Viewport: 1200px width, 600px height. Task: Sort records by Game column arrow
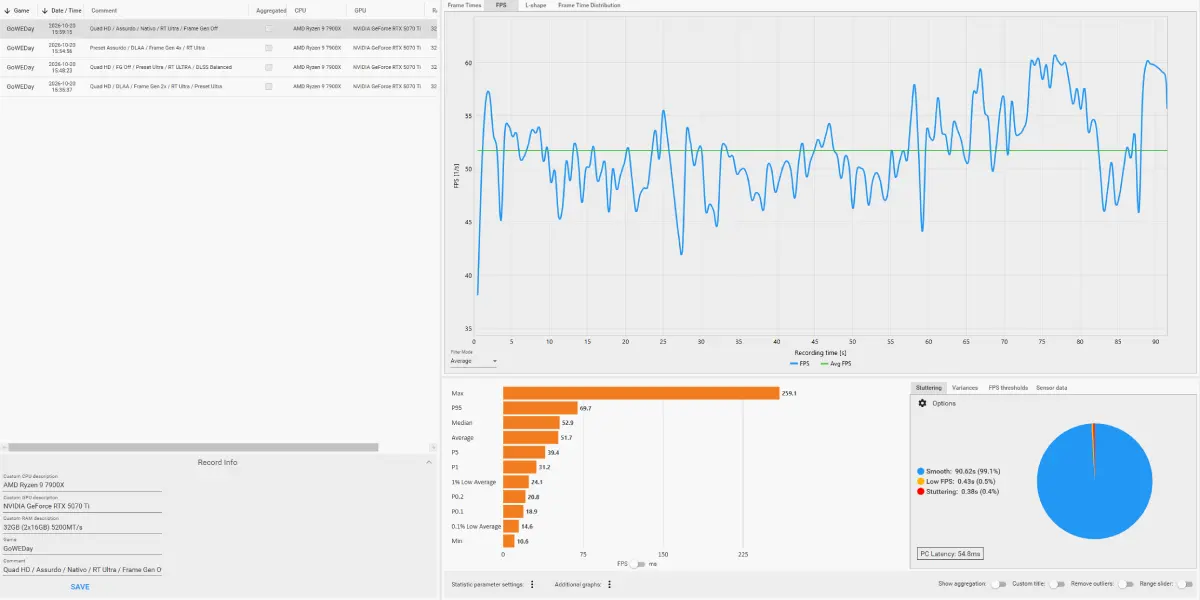[5, 10]
